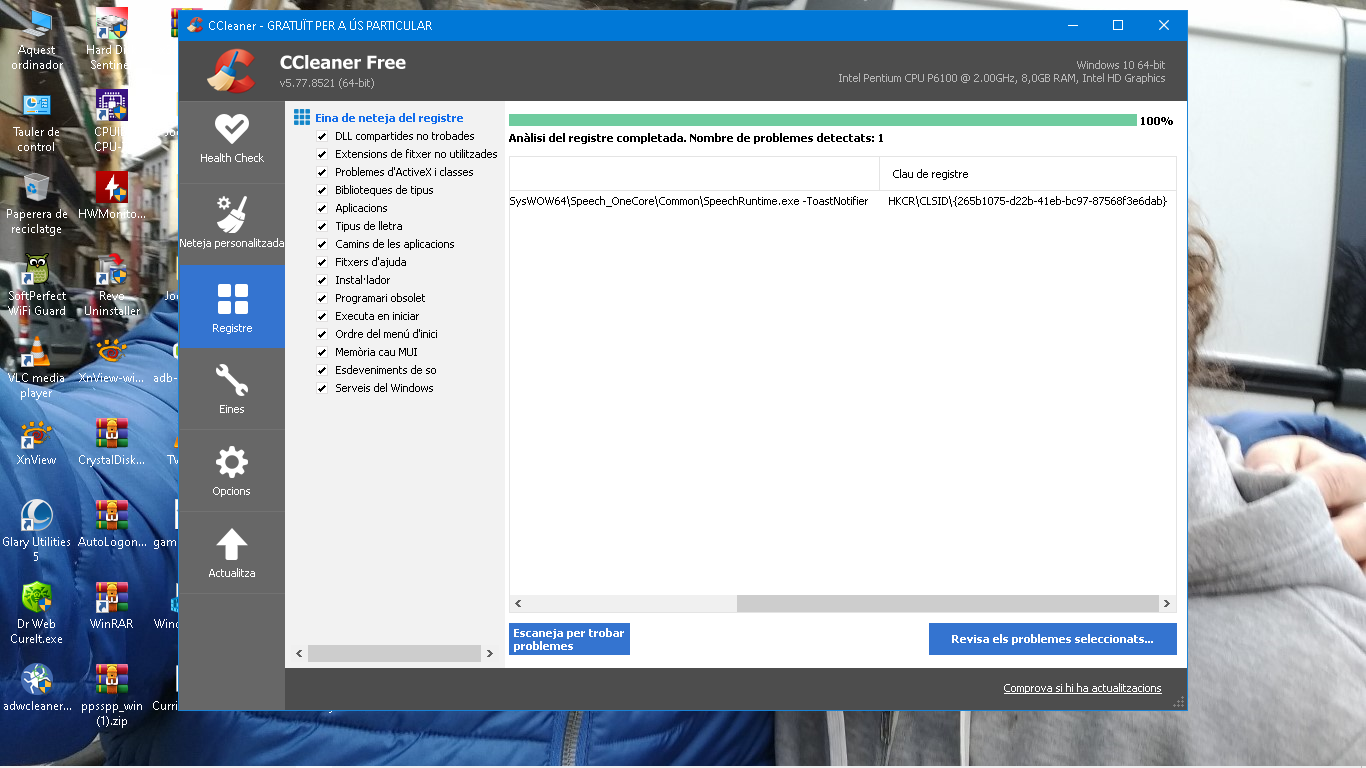
Task: Click the HKCR\CLSID registry key cell
Action: click(x=1027, y=201)
